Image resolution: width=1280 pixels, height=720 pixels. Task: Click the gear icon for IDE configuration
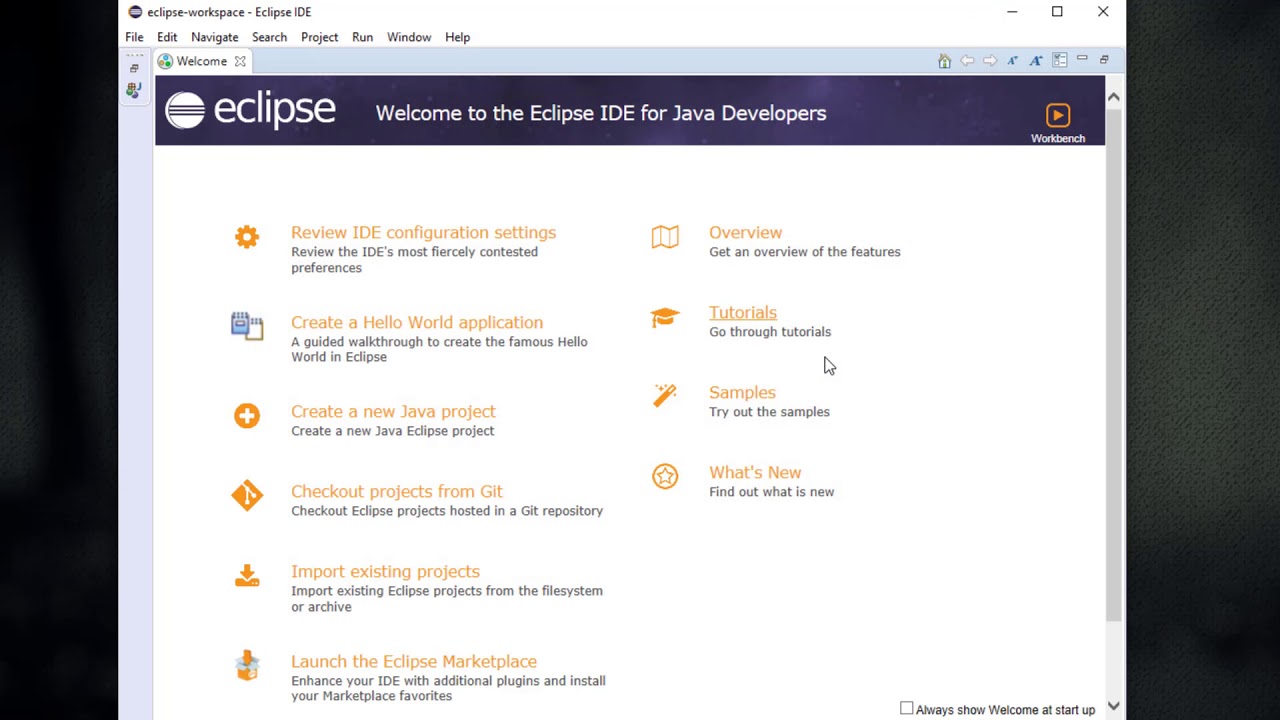tap(247, 237)
